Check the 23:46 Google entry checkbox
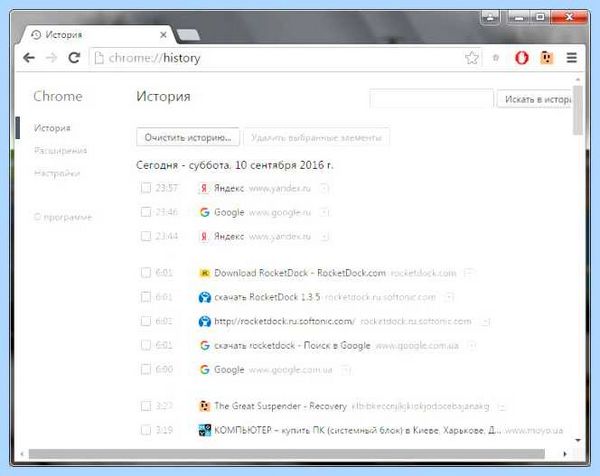600x476 pixels. (146, 212)
